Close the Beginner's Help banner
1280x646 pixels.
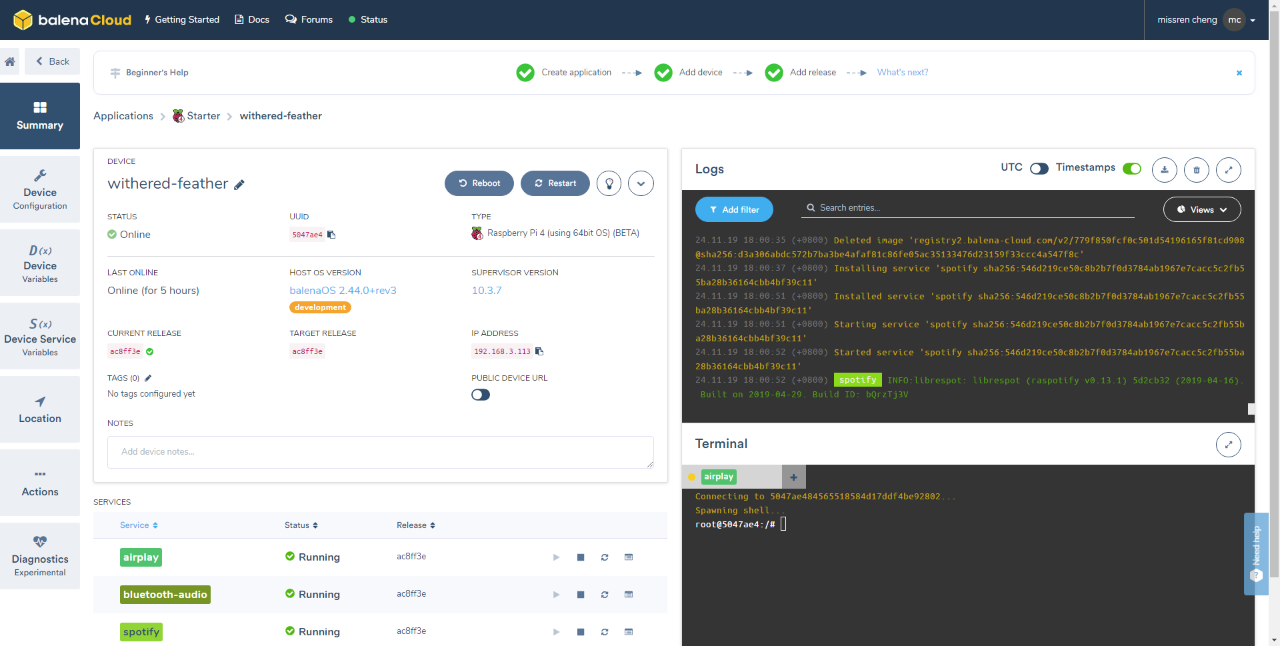click(x=1239, y=73)
